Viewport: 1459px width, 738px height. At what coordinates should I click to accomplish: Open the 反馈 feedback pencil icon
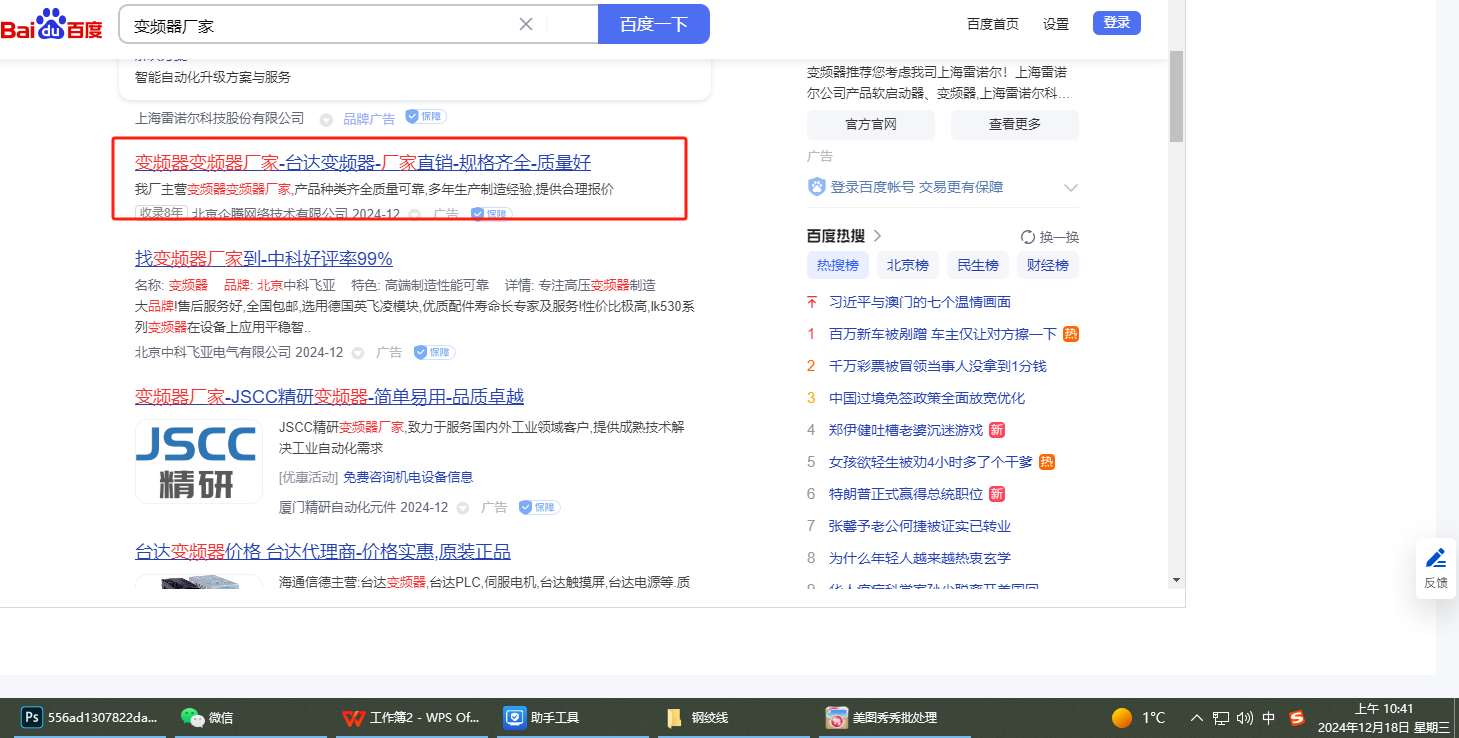click(x=1436, y=559)
